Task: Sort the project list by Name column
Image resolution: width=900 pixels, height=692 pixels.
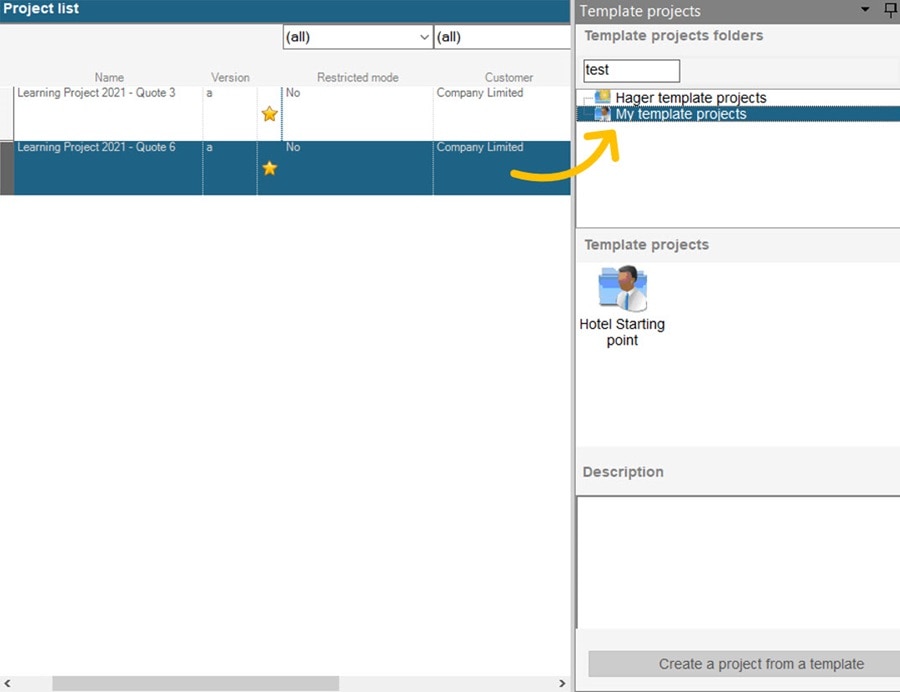Action: (109, 77)
